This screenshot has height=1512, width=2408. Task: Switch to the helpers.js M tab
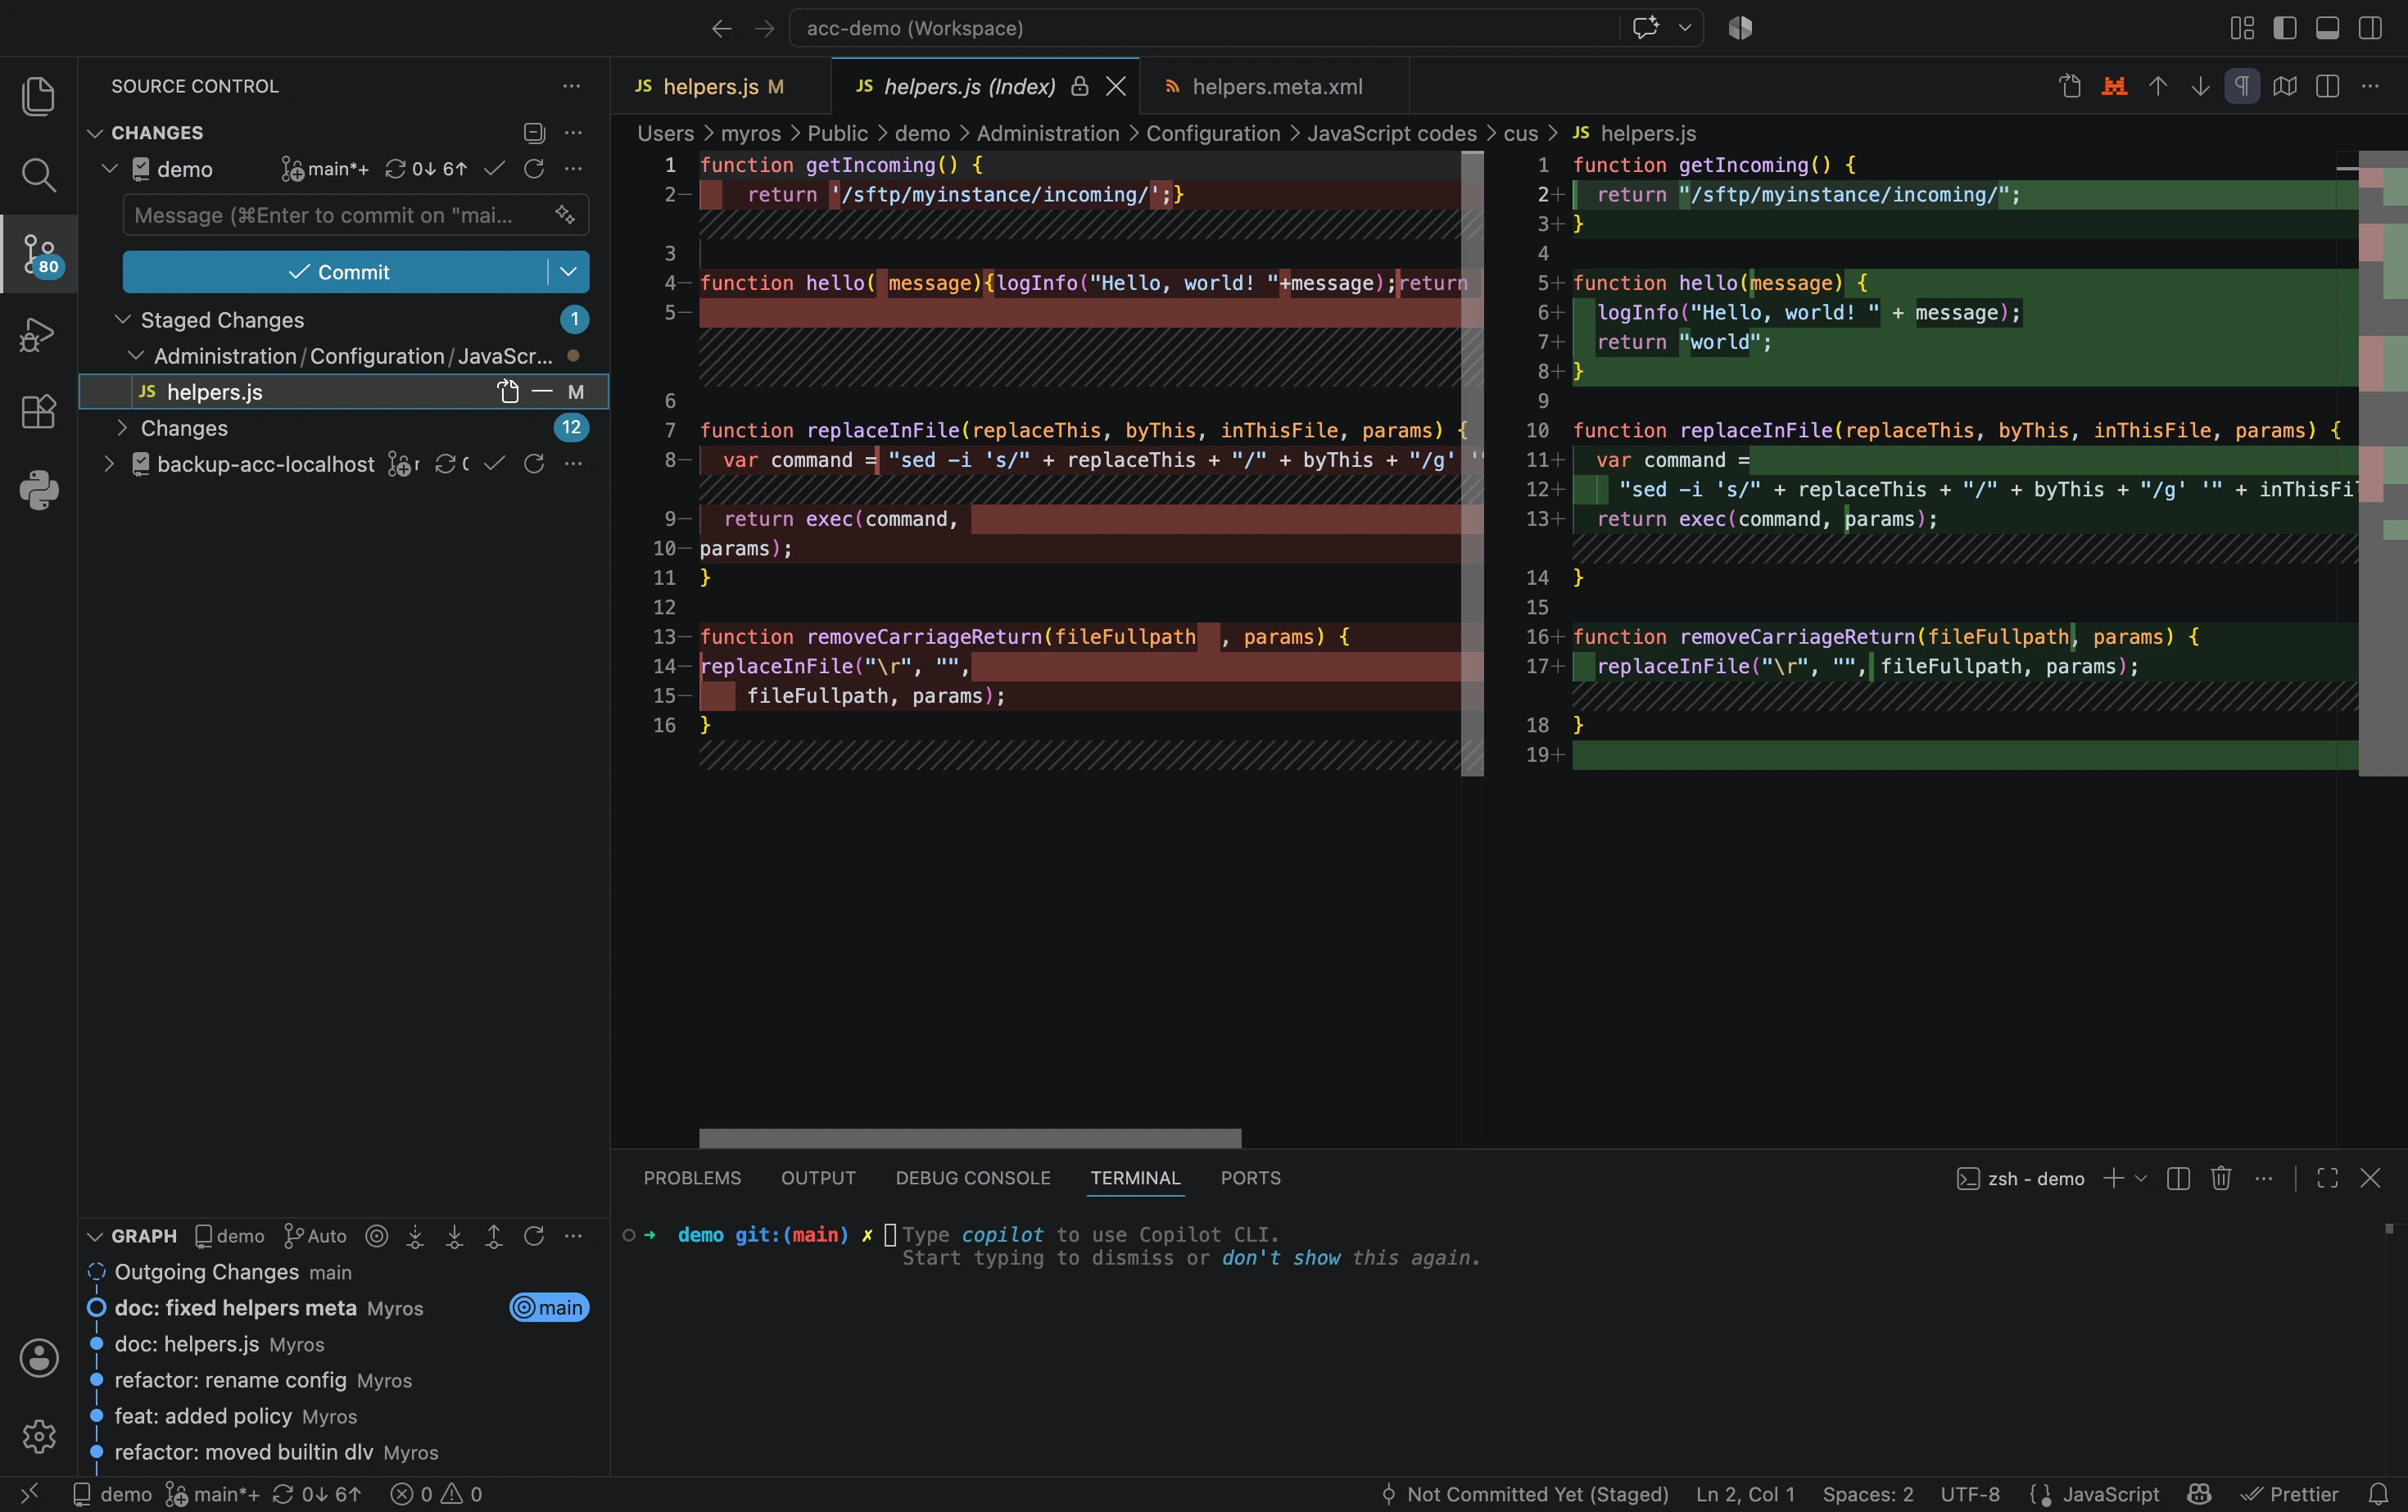(x=720, y=87)
